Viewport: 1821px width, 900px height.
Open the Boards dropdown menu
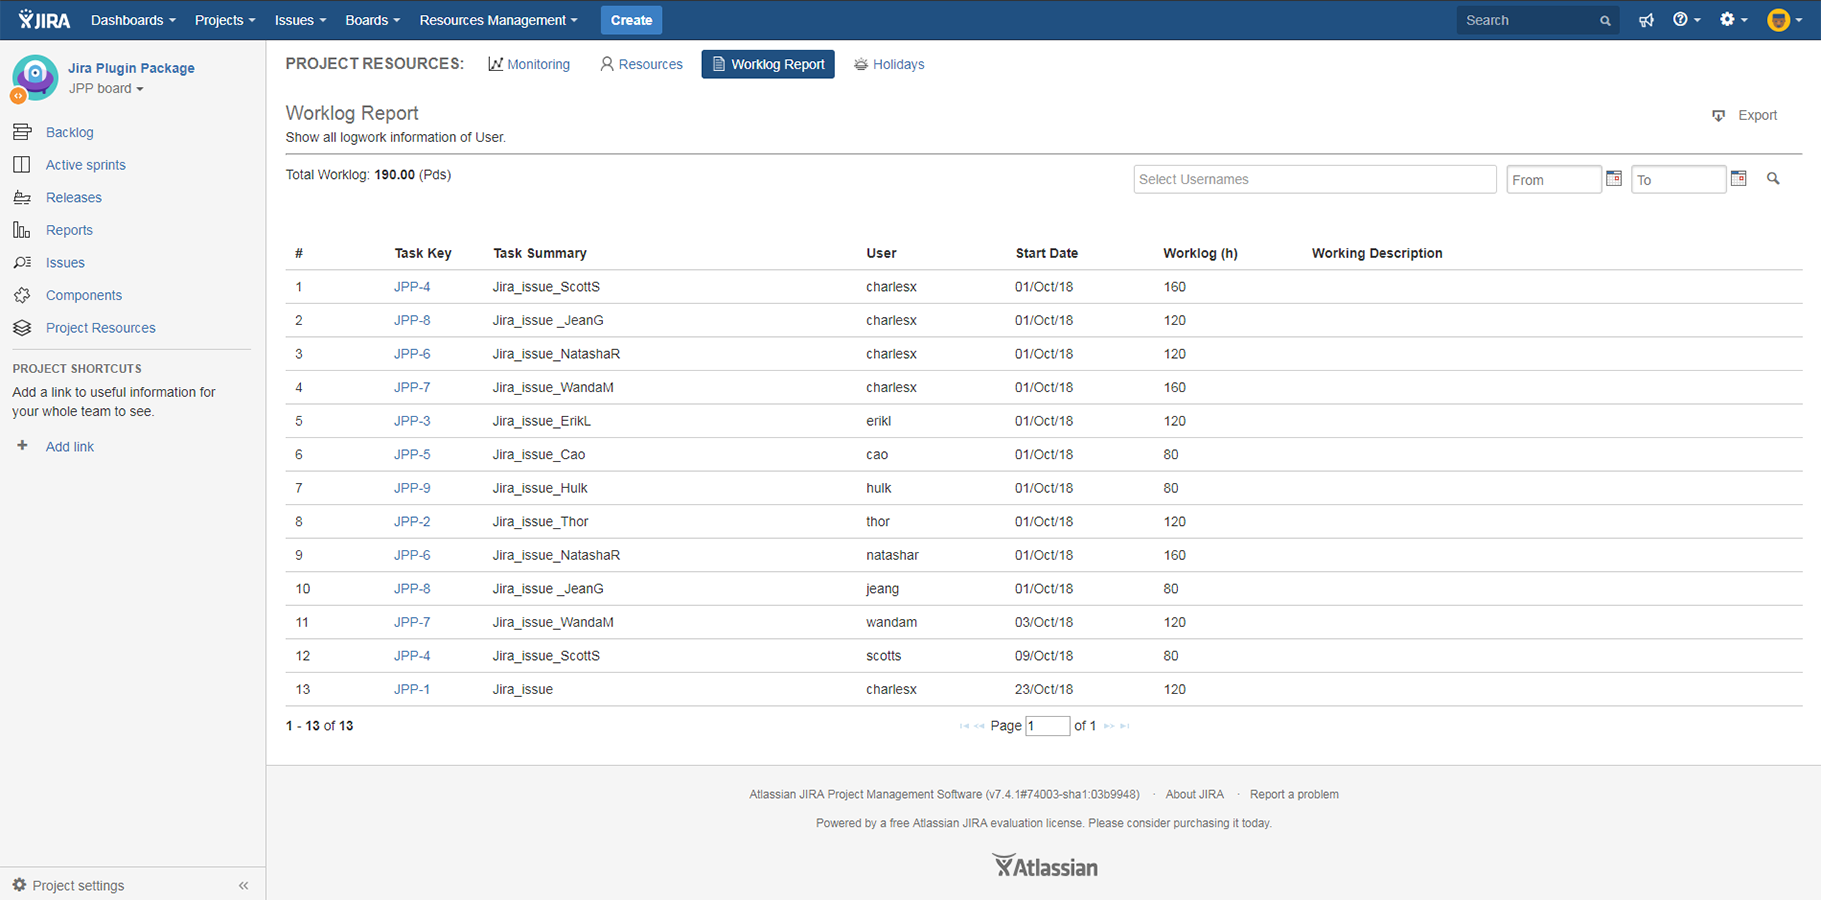pos(372,20)
